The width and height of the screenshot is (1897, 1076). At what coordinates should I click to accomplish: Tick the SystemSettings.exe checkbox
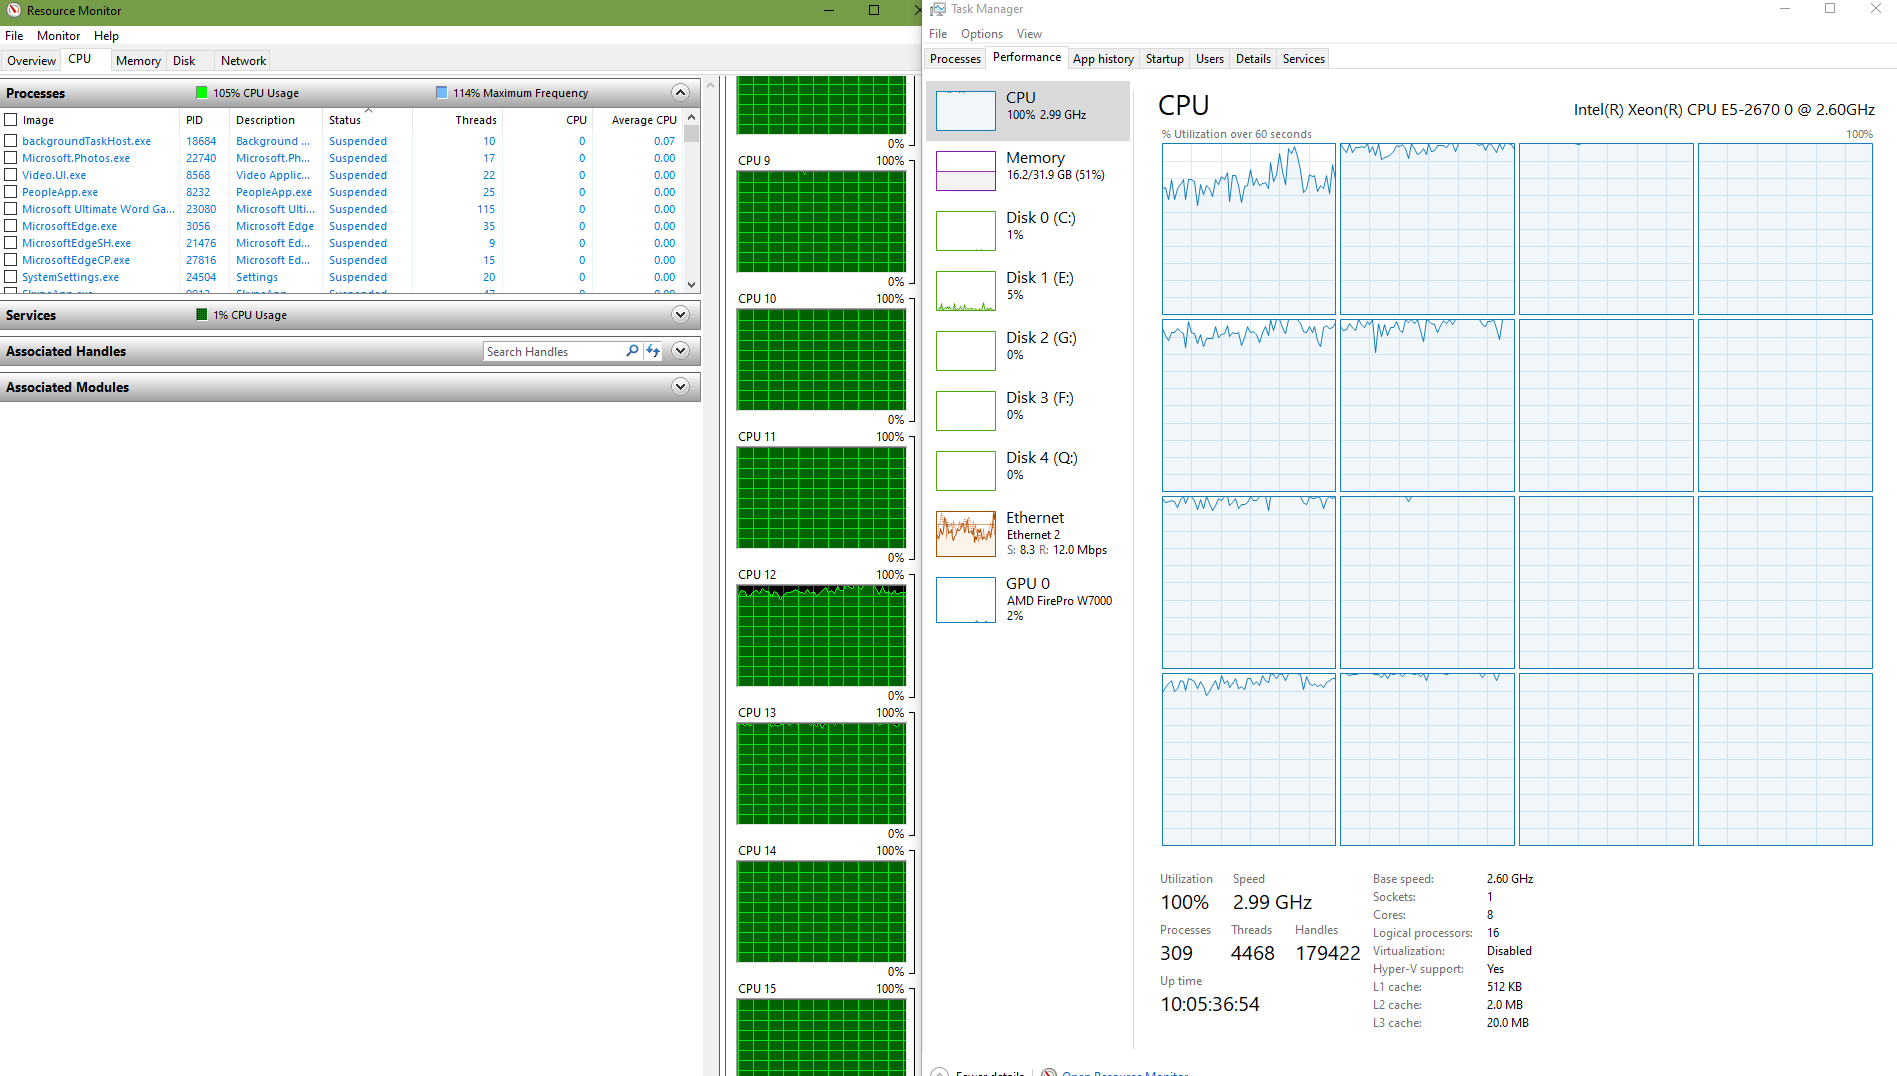(11, 277)
